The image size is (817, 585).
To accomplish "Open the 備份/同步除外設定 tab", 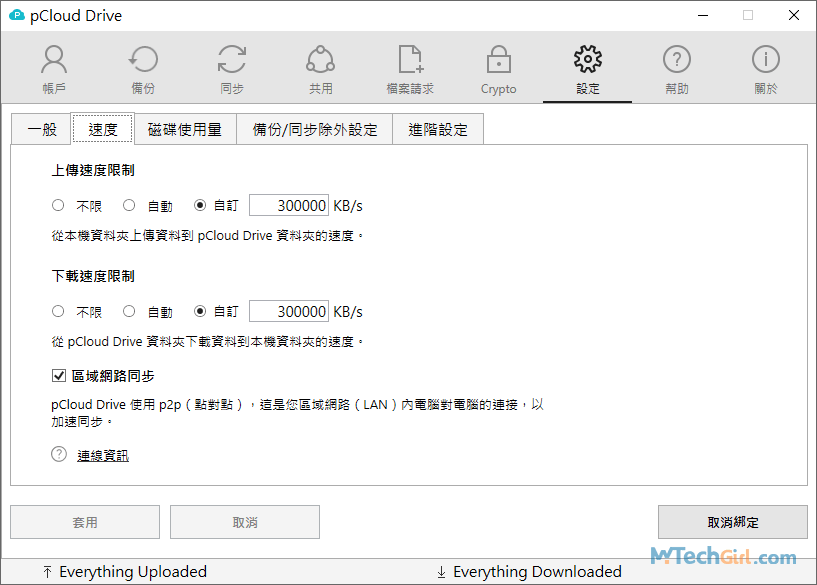I will coord(315,129).
